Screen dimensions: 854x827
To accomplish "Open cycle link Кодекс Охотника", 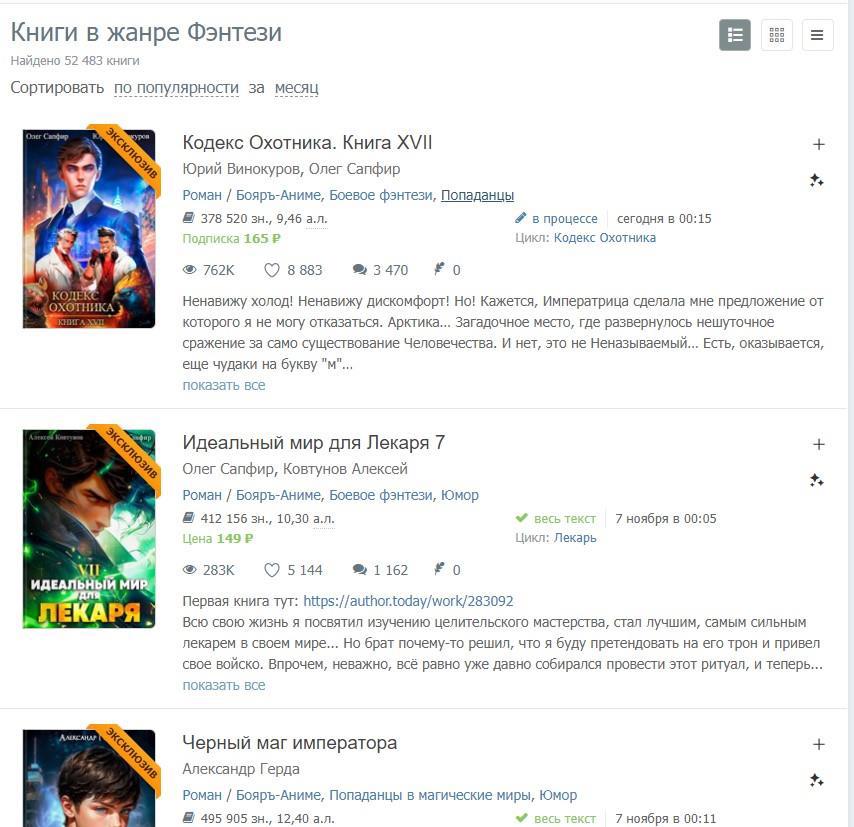I will point(605,238).
